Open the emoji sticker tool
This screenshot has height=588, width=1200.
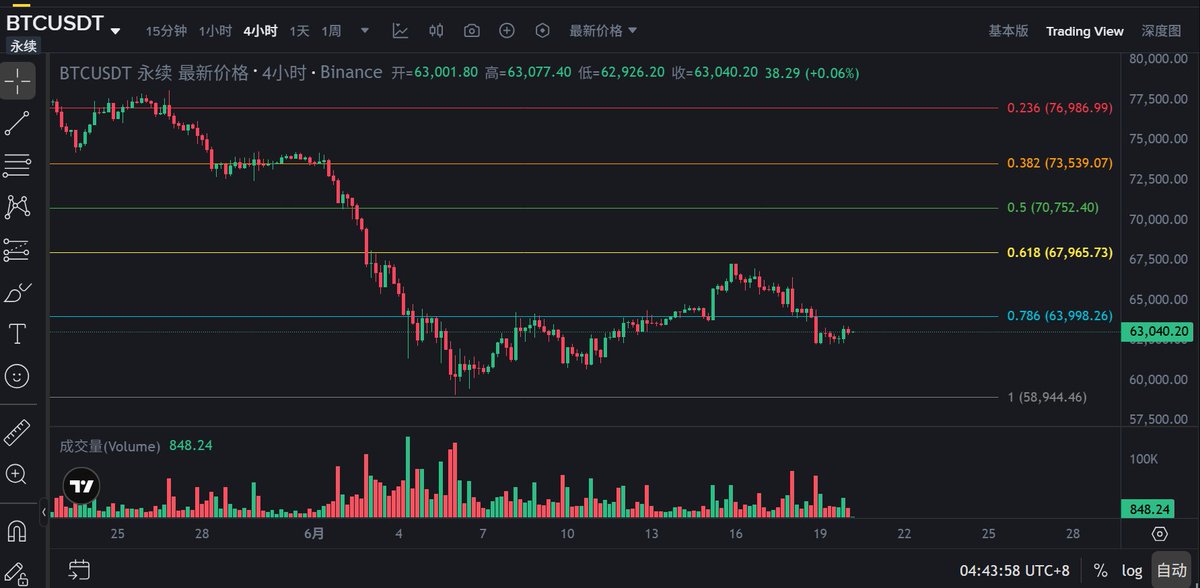pos(17,376)
